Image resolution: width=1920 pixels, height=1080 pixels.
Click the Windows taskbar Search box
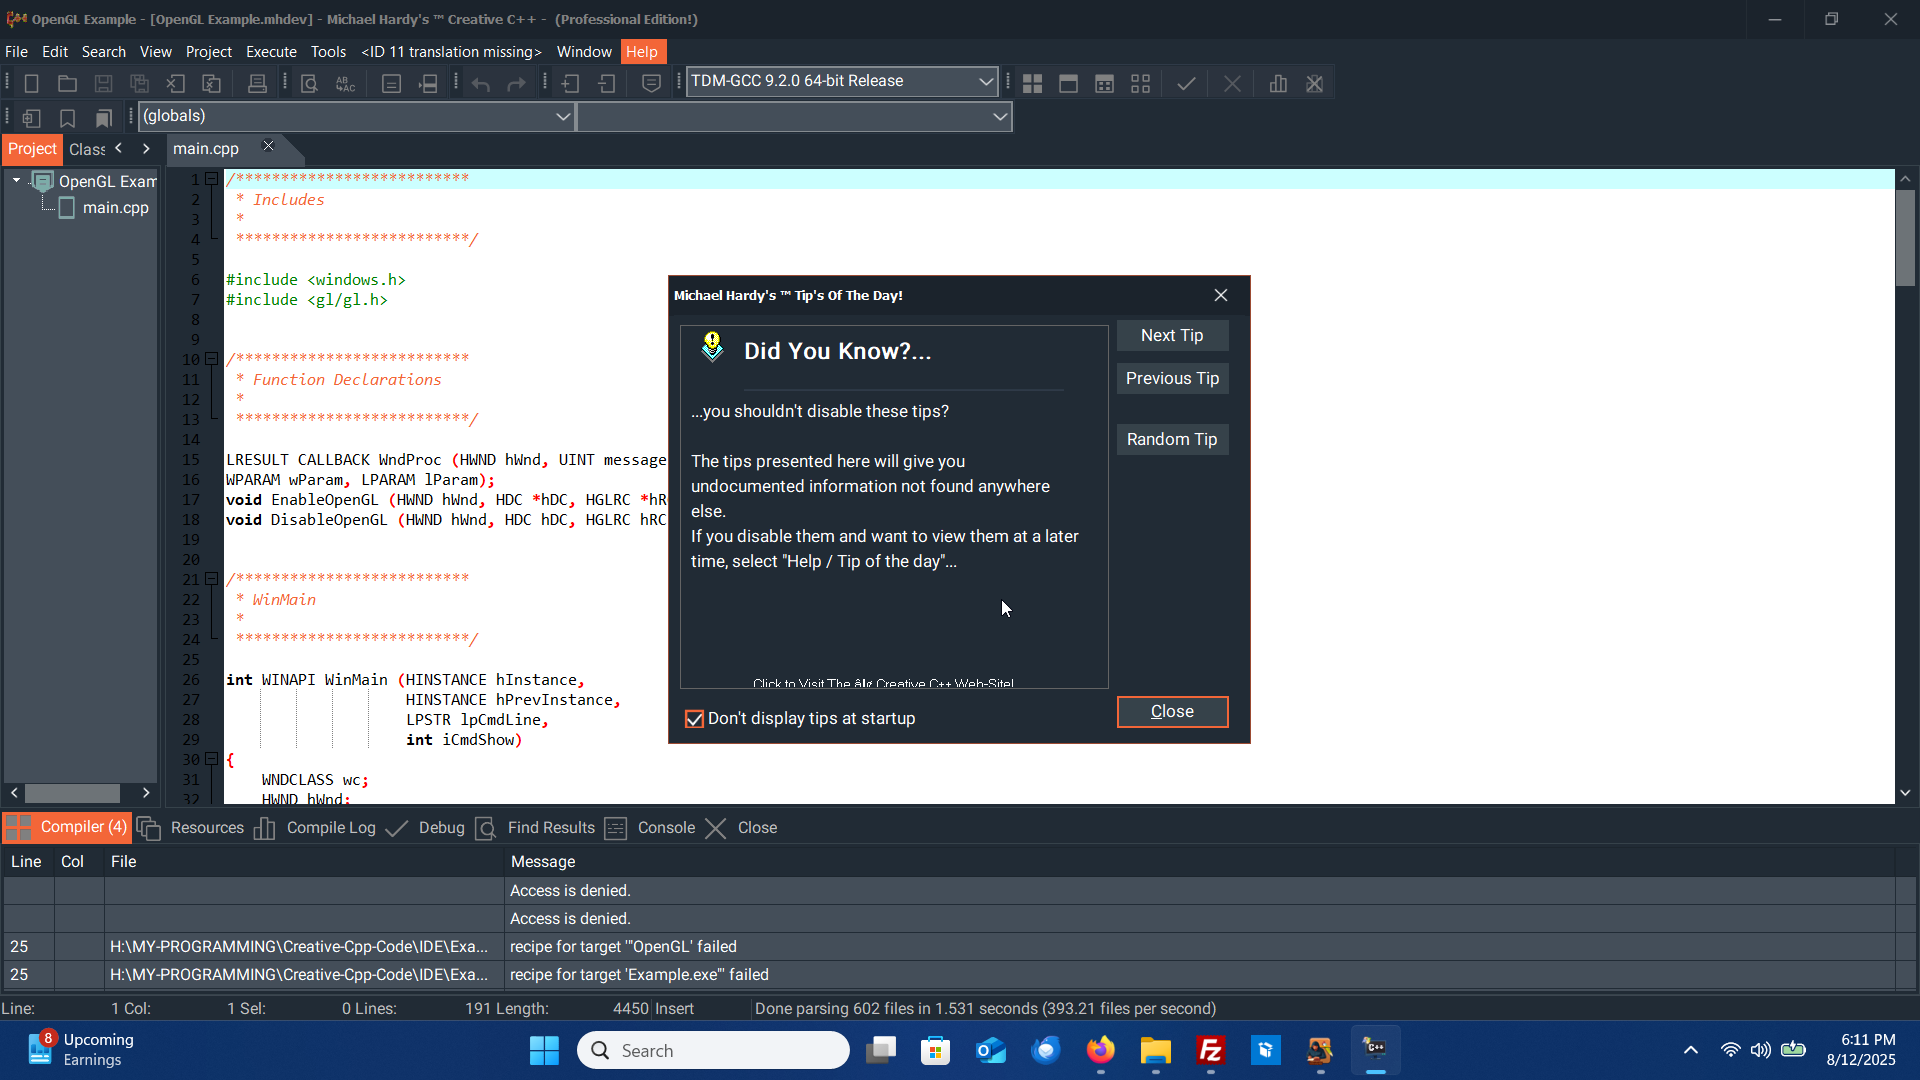pos(713,1050)
